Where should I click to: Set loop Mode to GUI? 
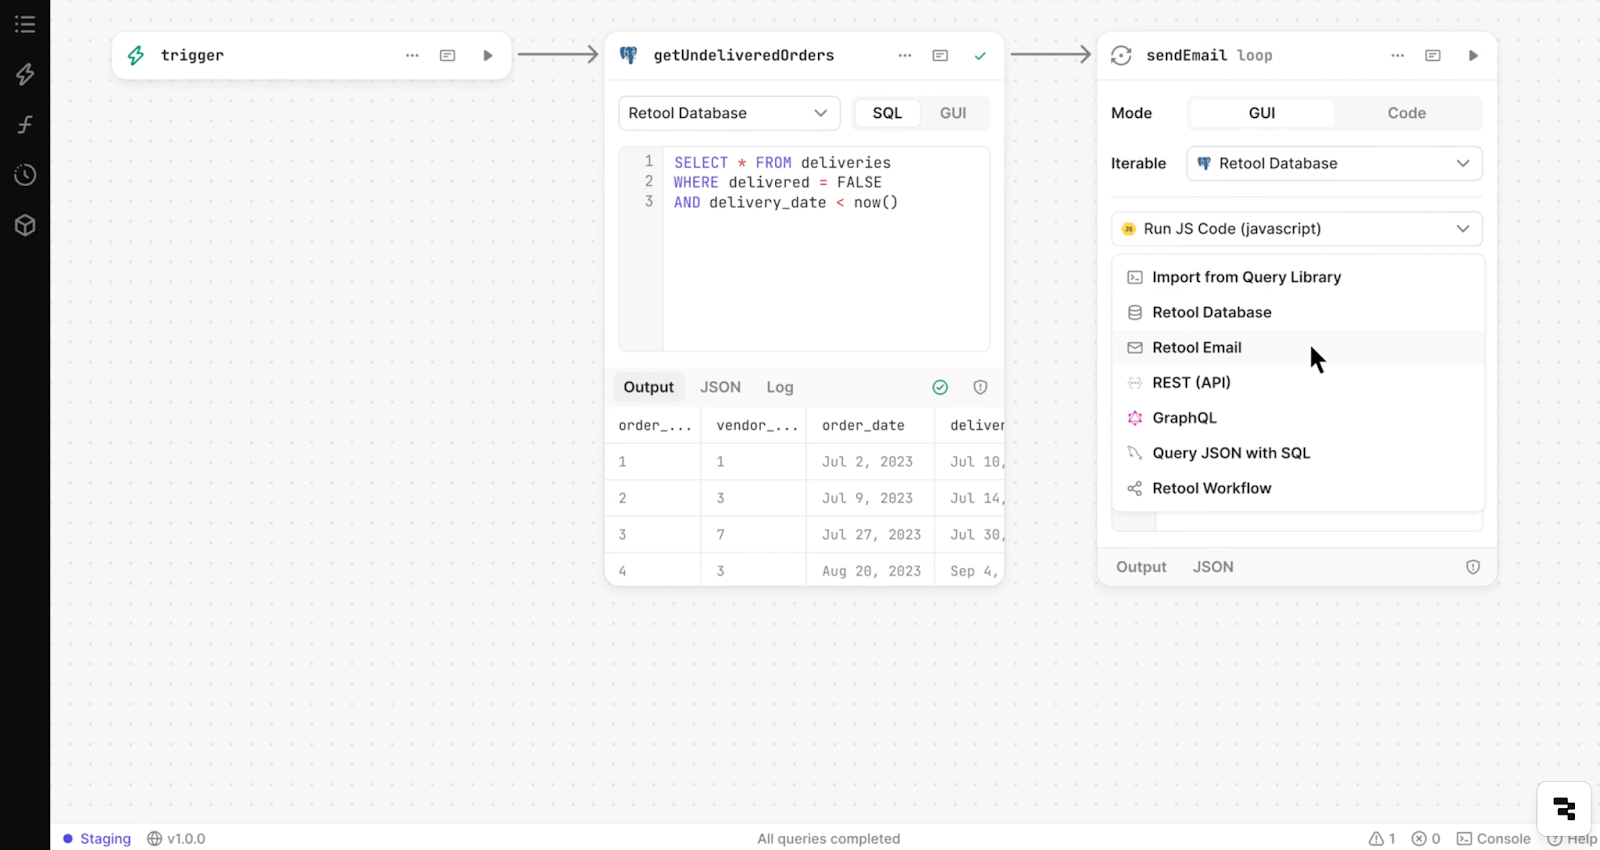point(1262,113)
